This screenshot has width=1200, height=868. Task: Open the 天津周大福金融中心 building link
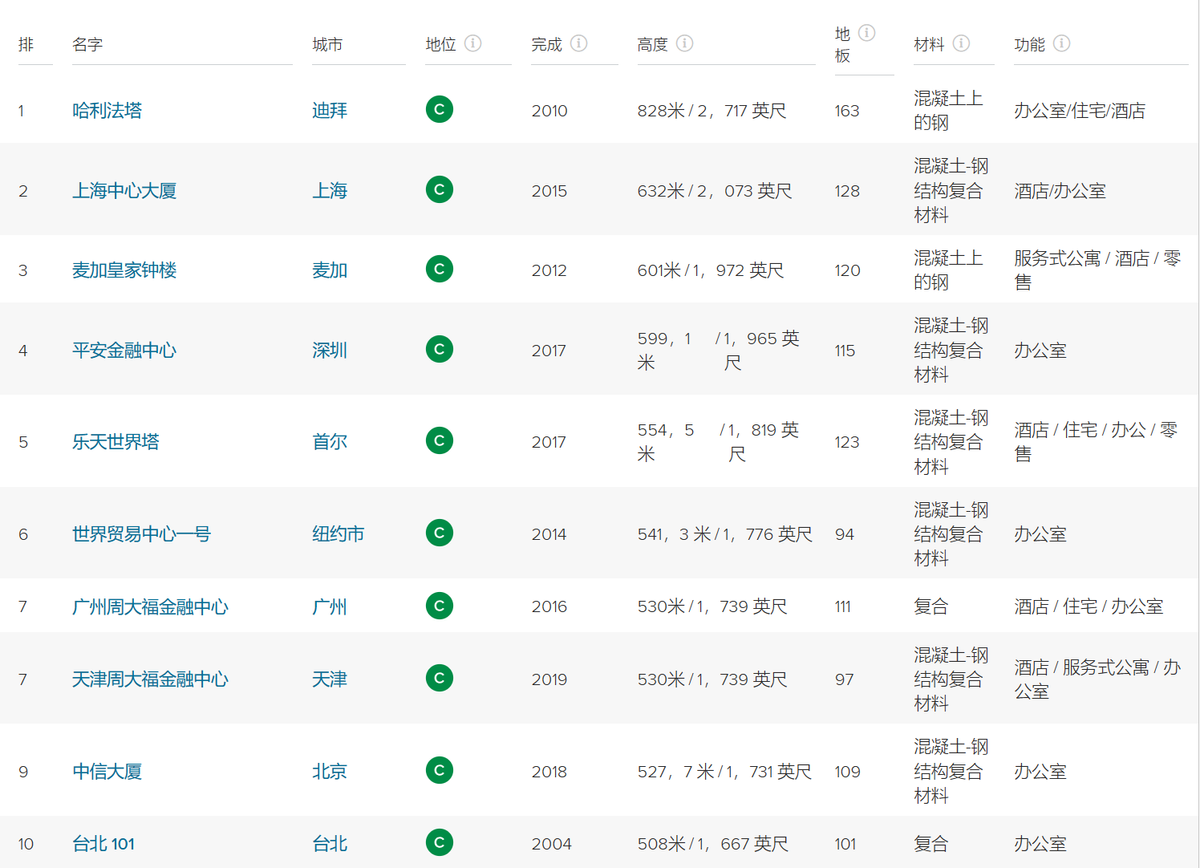(151, 679)
